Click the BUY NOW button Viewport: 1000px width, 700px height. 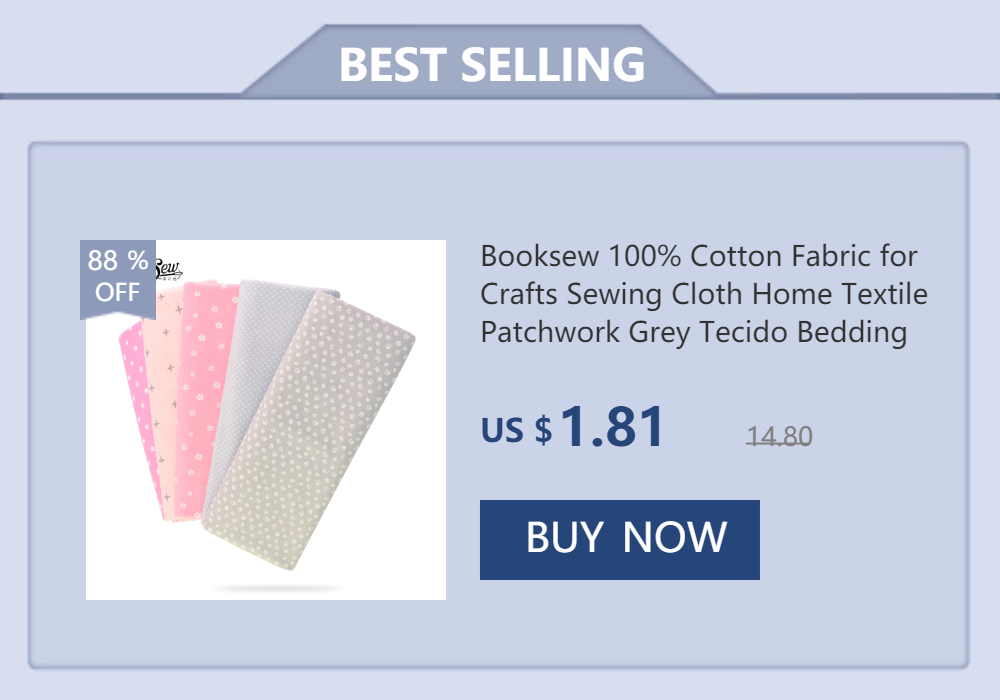point(619,539)
